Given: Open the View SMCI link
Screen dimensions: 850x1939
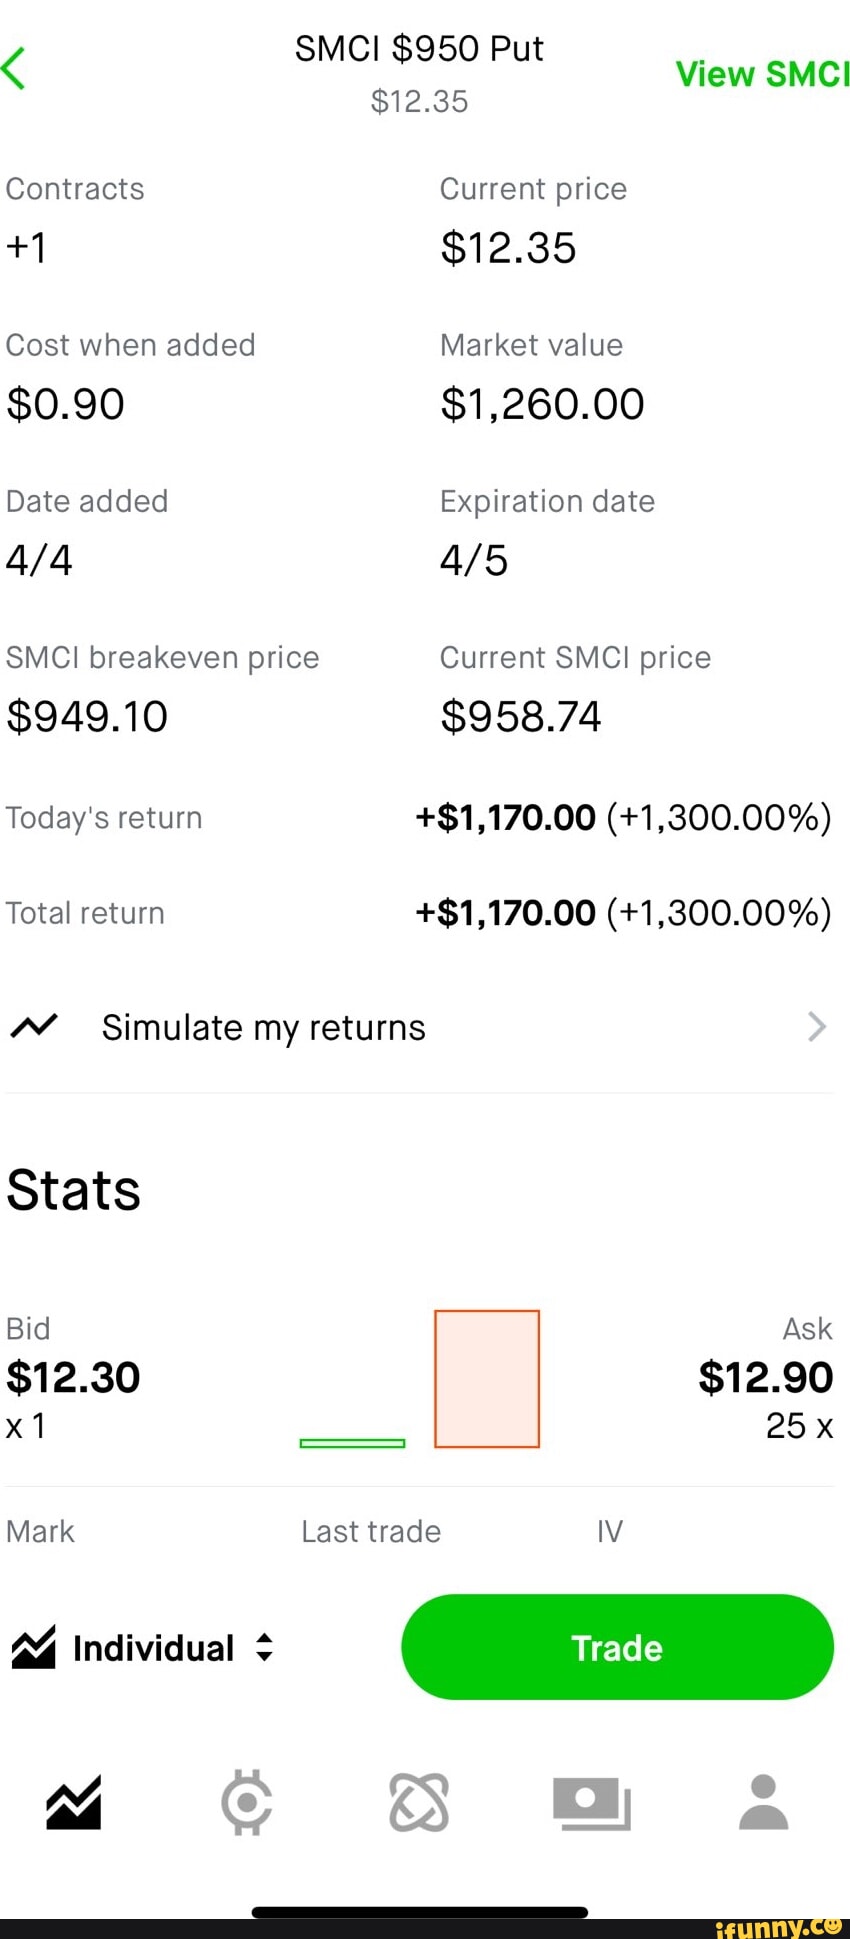Looking at the screenshot, I should [762, 74].
